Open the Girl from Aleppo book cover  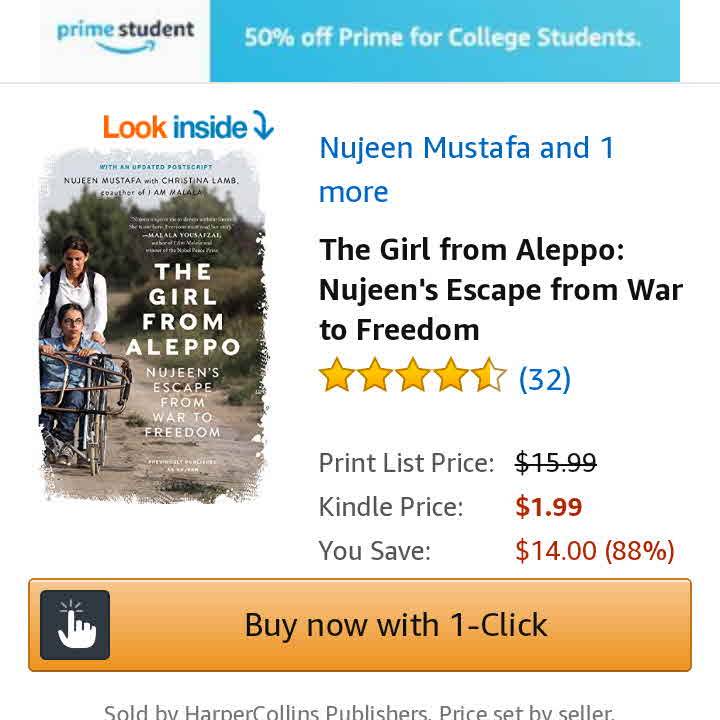coord(152,325)
